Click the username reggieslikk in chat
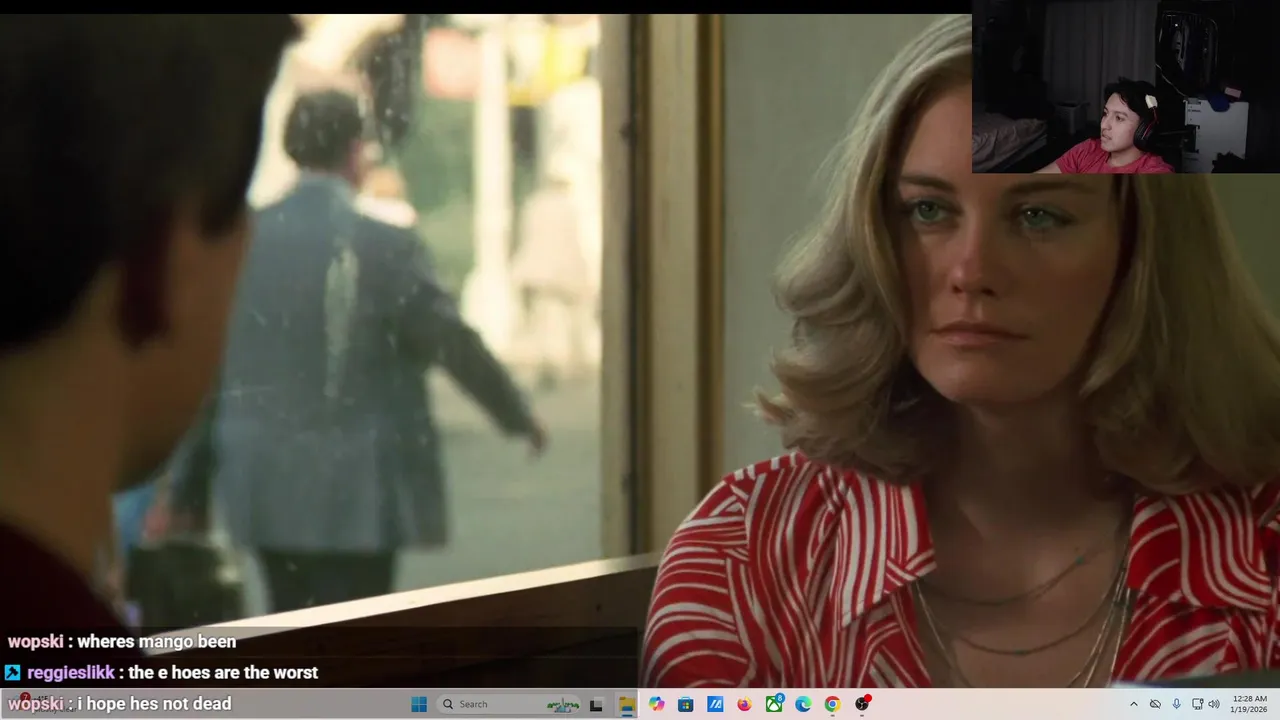This screenshot has width=1280, height=720. click(70, 673)
